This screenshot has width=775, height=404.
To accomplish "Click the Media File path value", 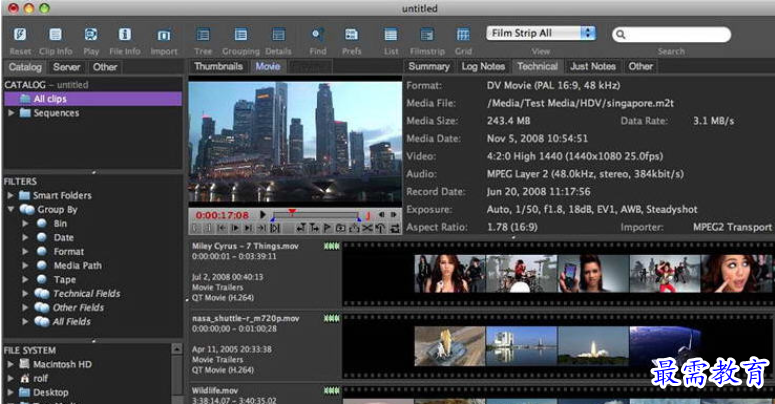I will click(x=580, y=103).
